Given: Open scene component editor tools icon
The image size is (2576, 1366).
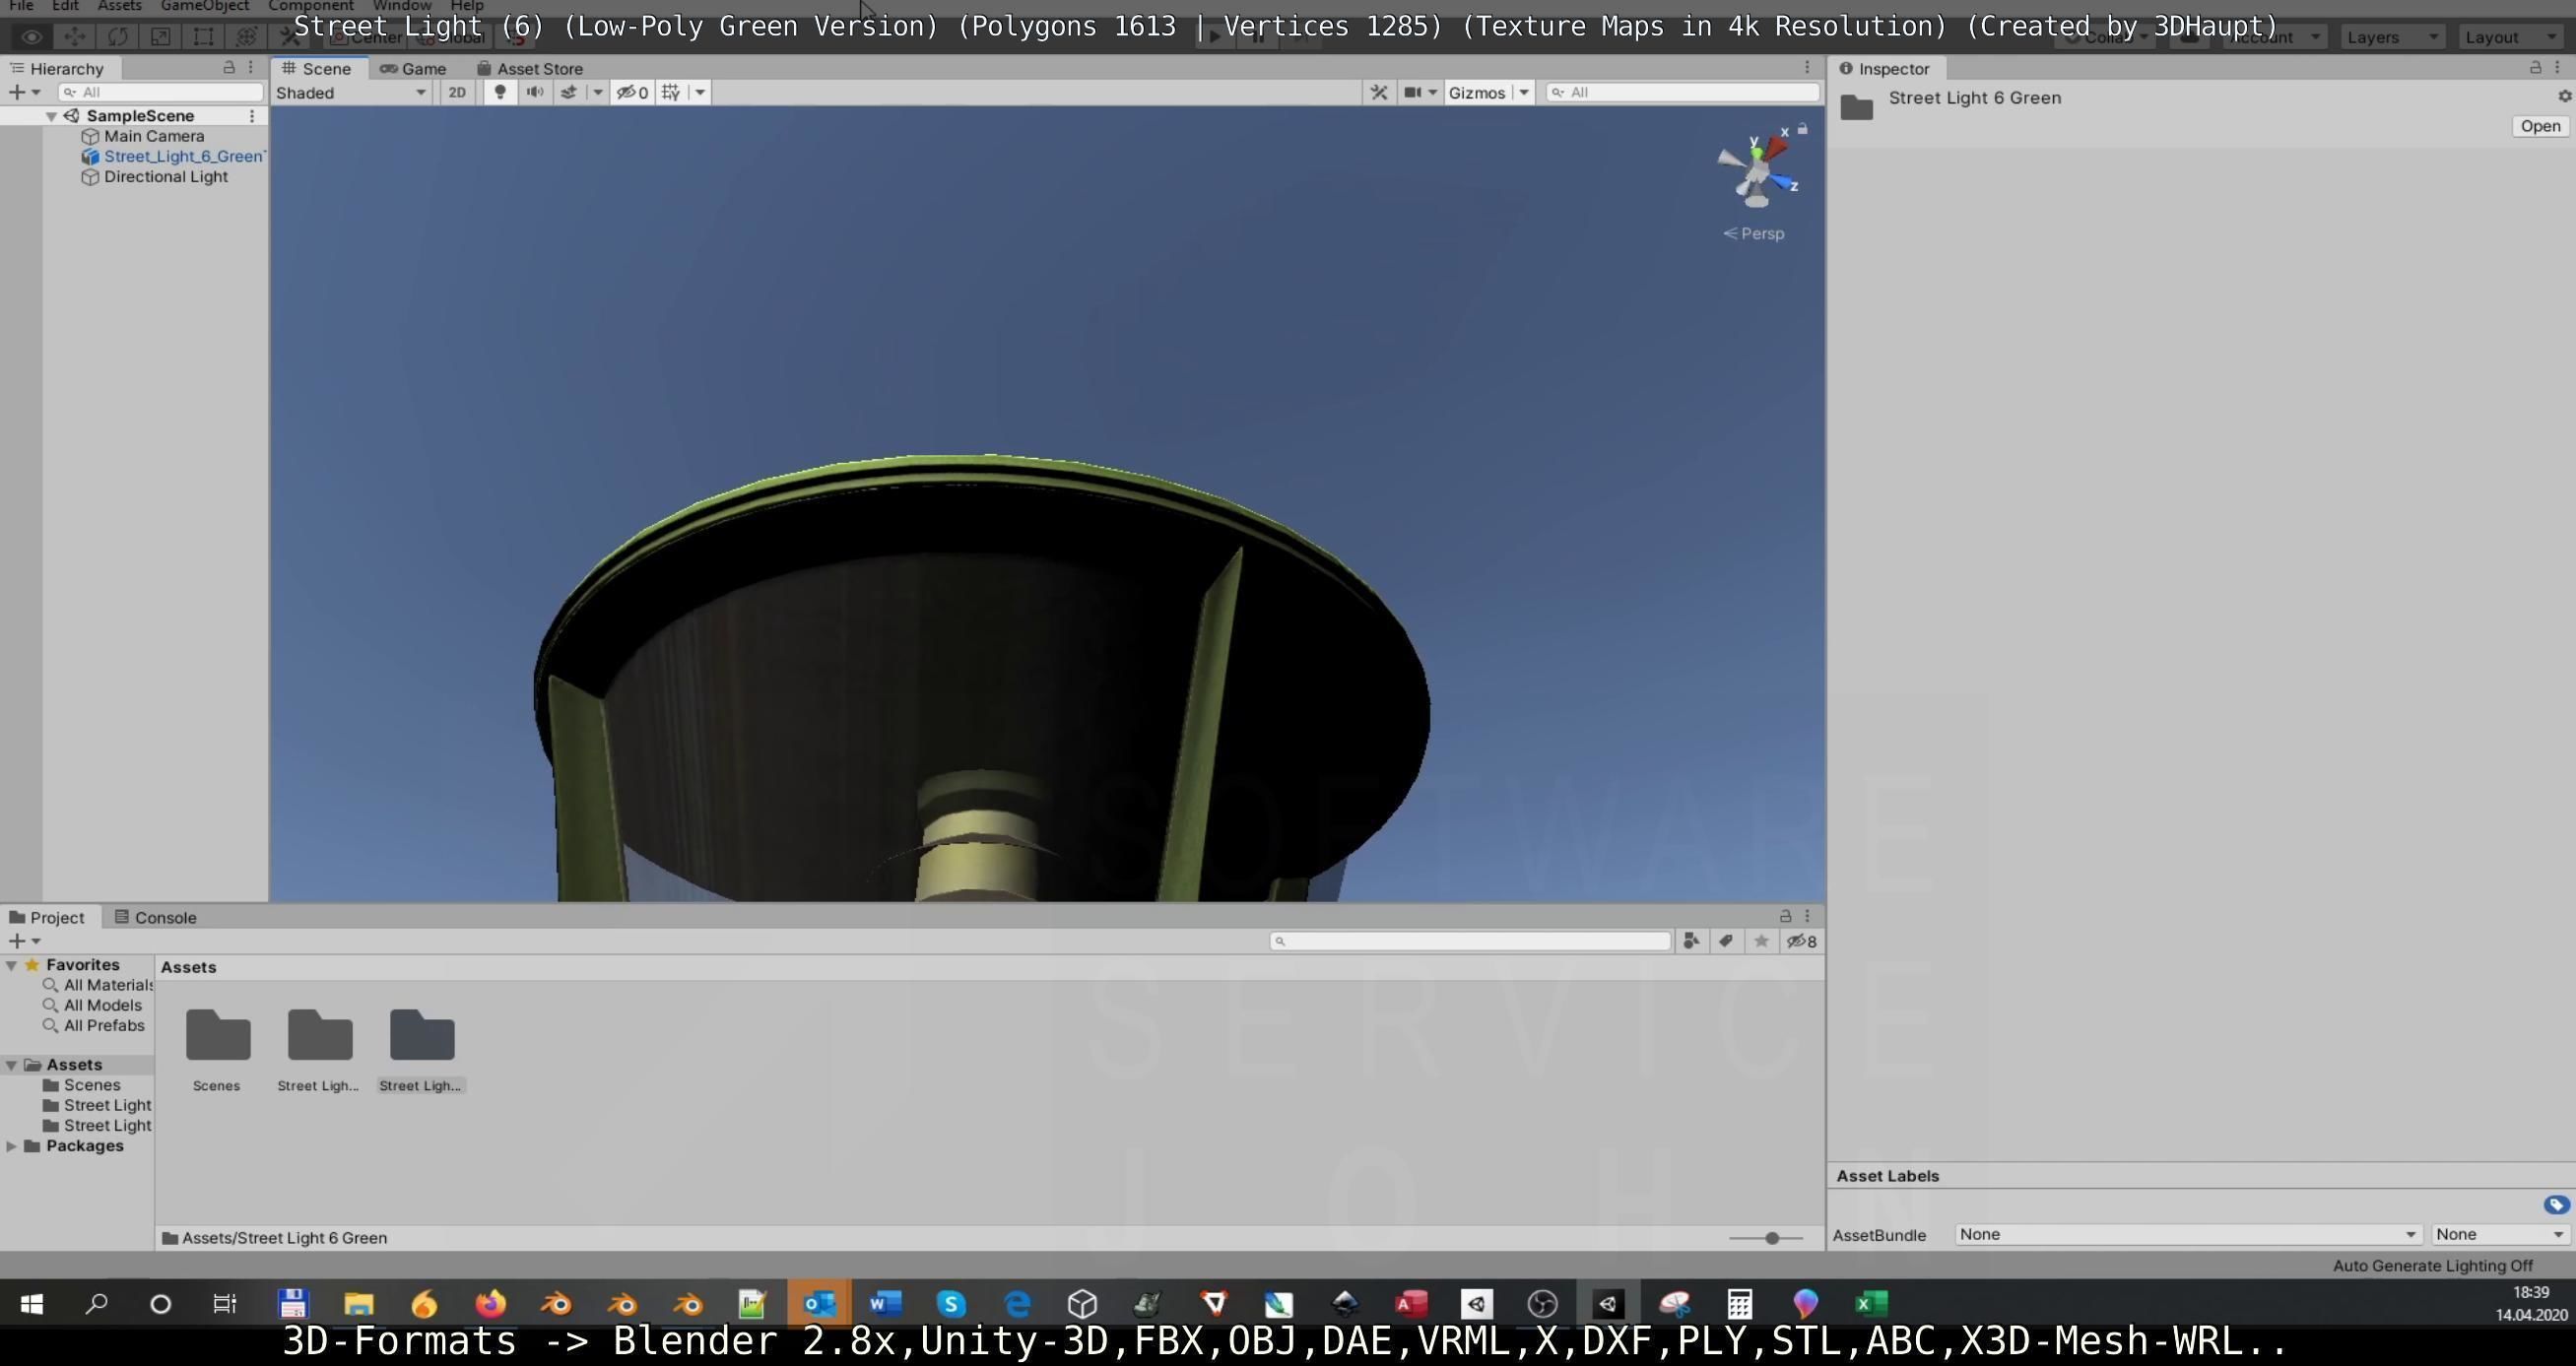Looking at the screenshot, I should (1379, 92).
